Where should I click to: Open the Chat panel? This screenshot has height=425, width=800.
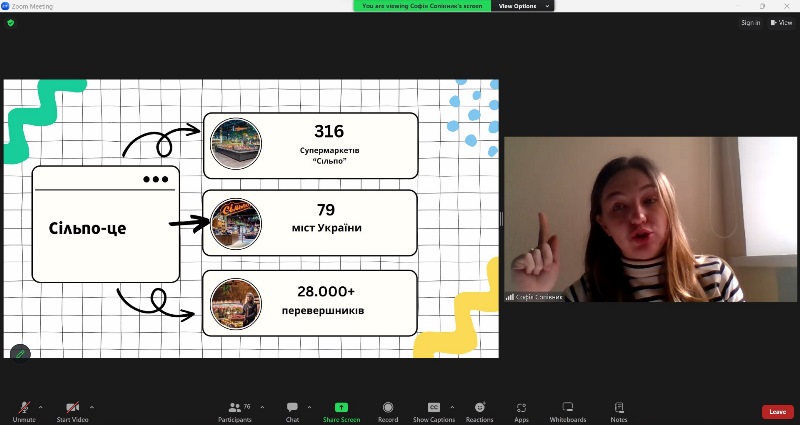coord(292,412)
